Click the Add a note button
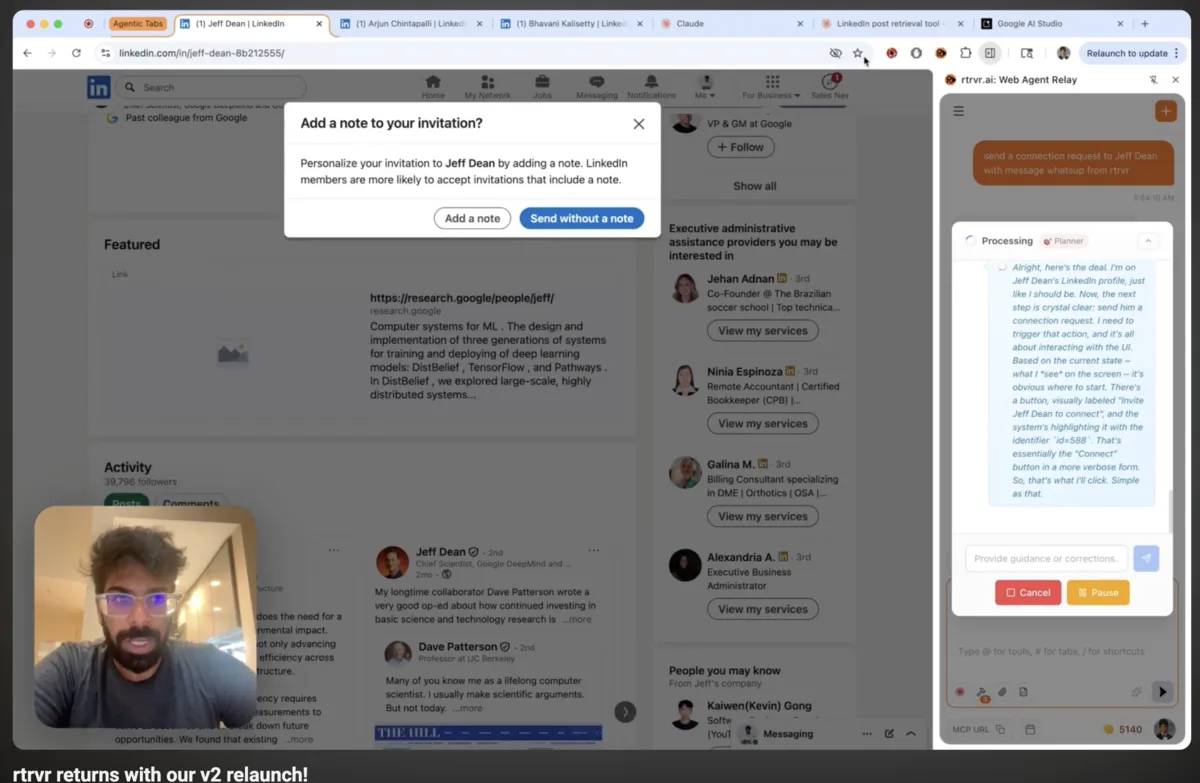The width and height of the screenshot is (1200, 783). [x=472, y=218]
